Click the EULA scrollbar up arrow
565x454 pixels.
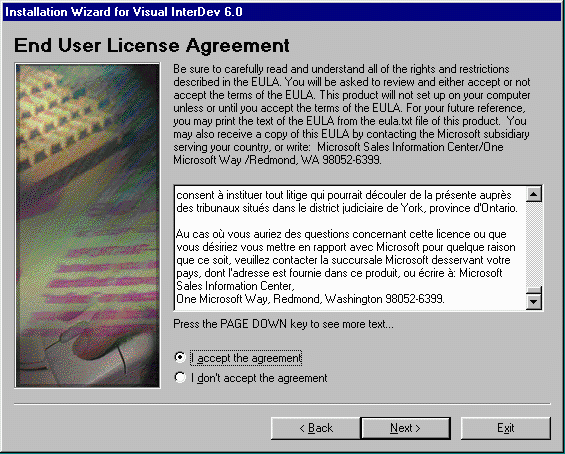pos(534,195)
